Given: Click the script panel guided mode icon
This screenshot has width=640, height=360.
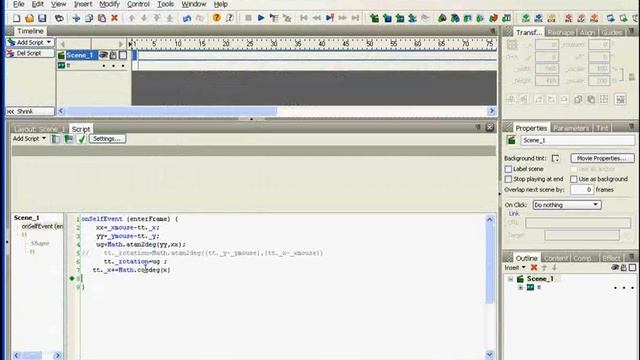Looking at the screenshot, I should (56, 139).
